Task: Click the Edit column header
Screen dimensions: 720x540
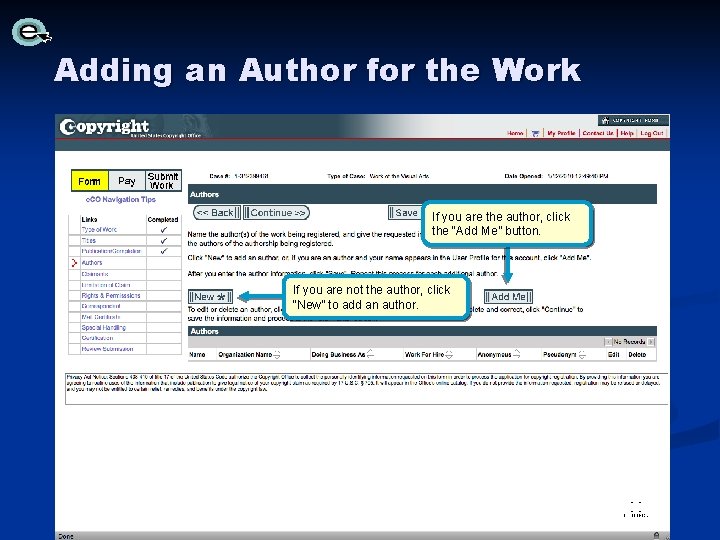Action: click(613, 354)
